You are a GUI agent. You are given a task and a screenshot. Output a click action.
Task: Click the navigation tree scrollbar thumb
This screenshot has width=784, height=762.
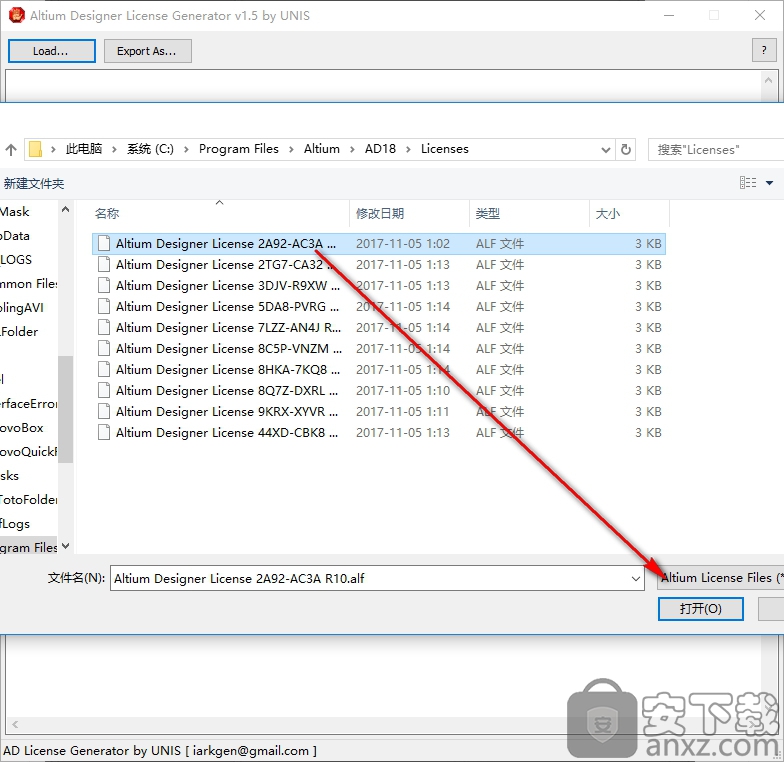coord(66,409)
